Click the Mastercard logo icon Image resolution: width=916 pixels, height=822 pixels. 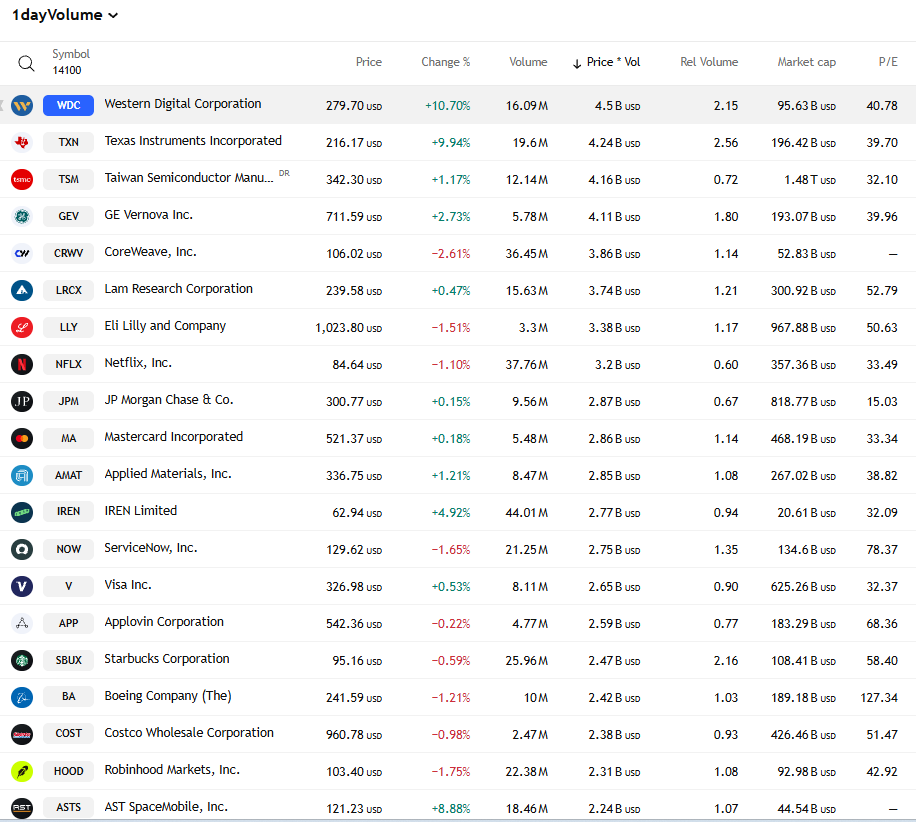22,439
